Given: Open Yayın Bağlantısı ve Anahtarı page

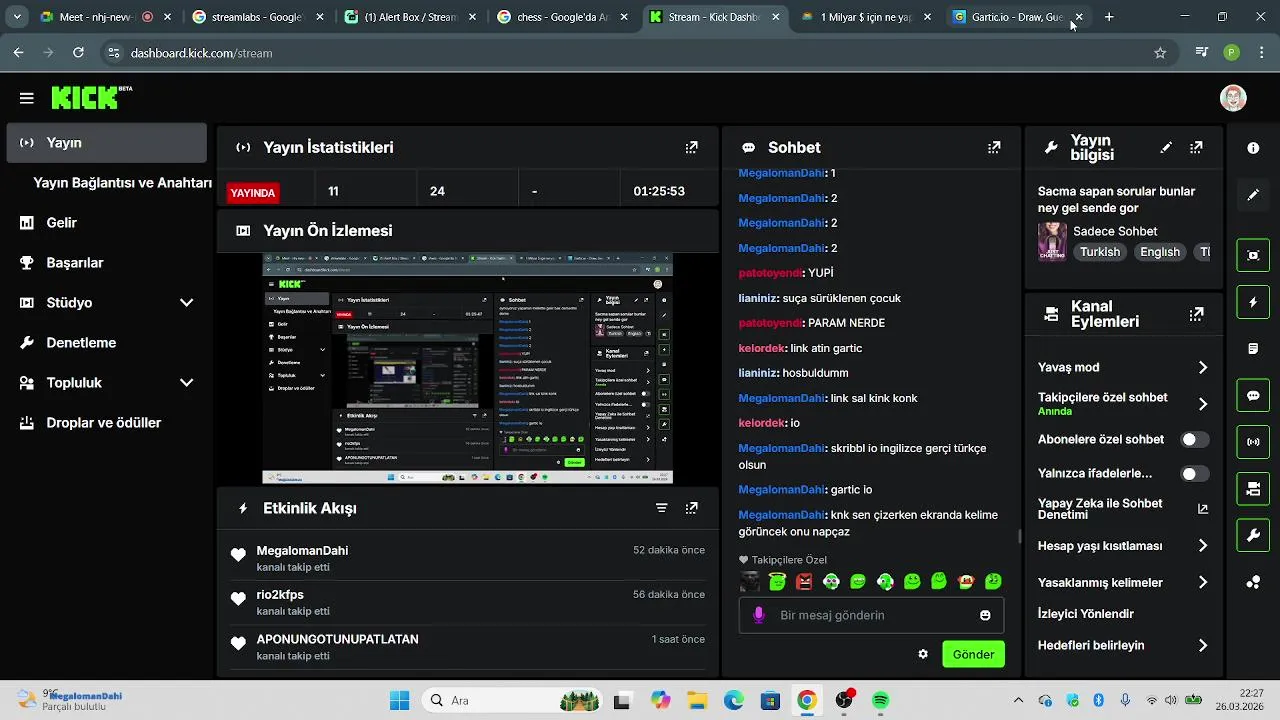Looking at the screenshot, I should coord(122,183).
